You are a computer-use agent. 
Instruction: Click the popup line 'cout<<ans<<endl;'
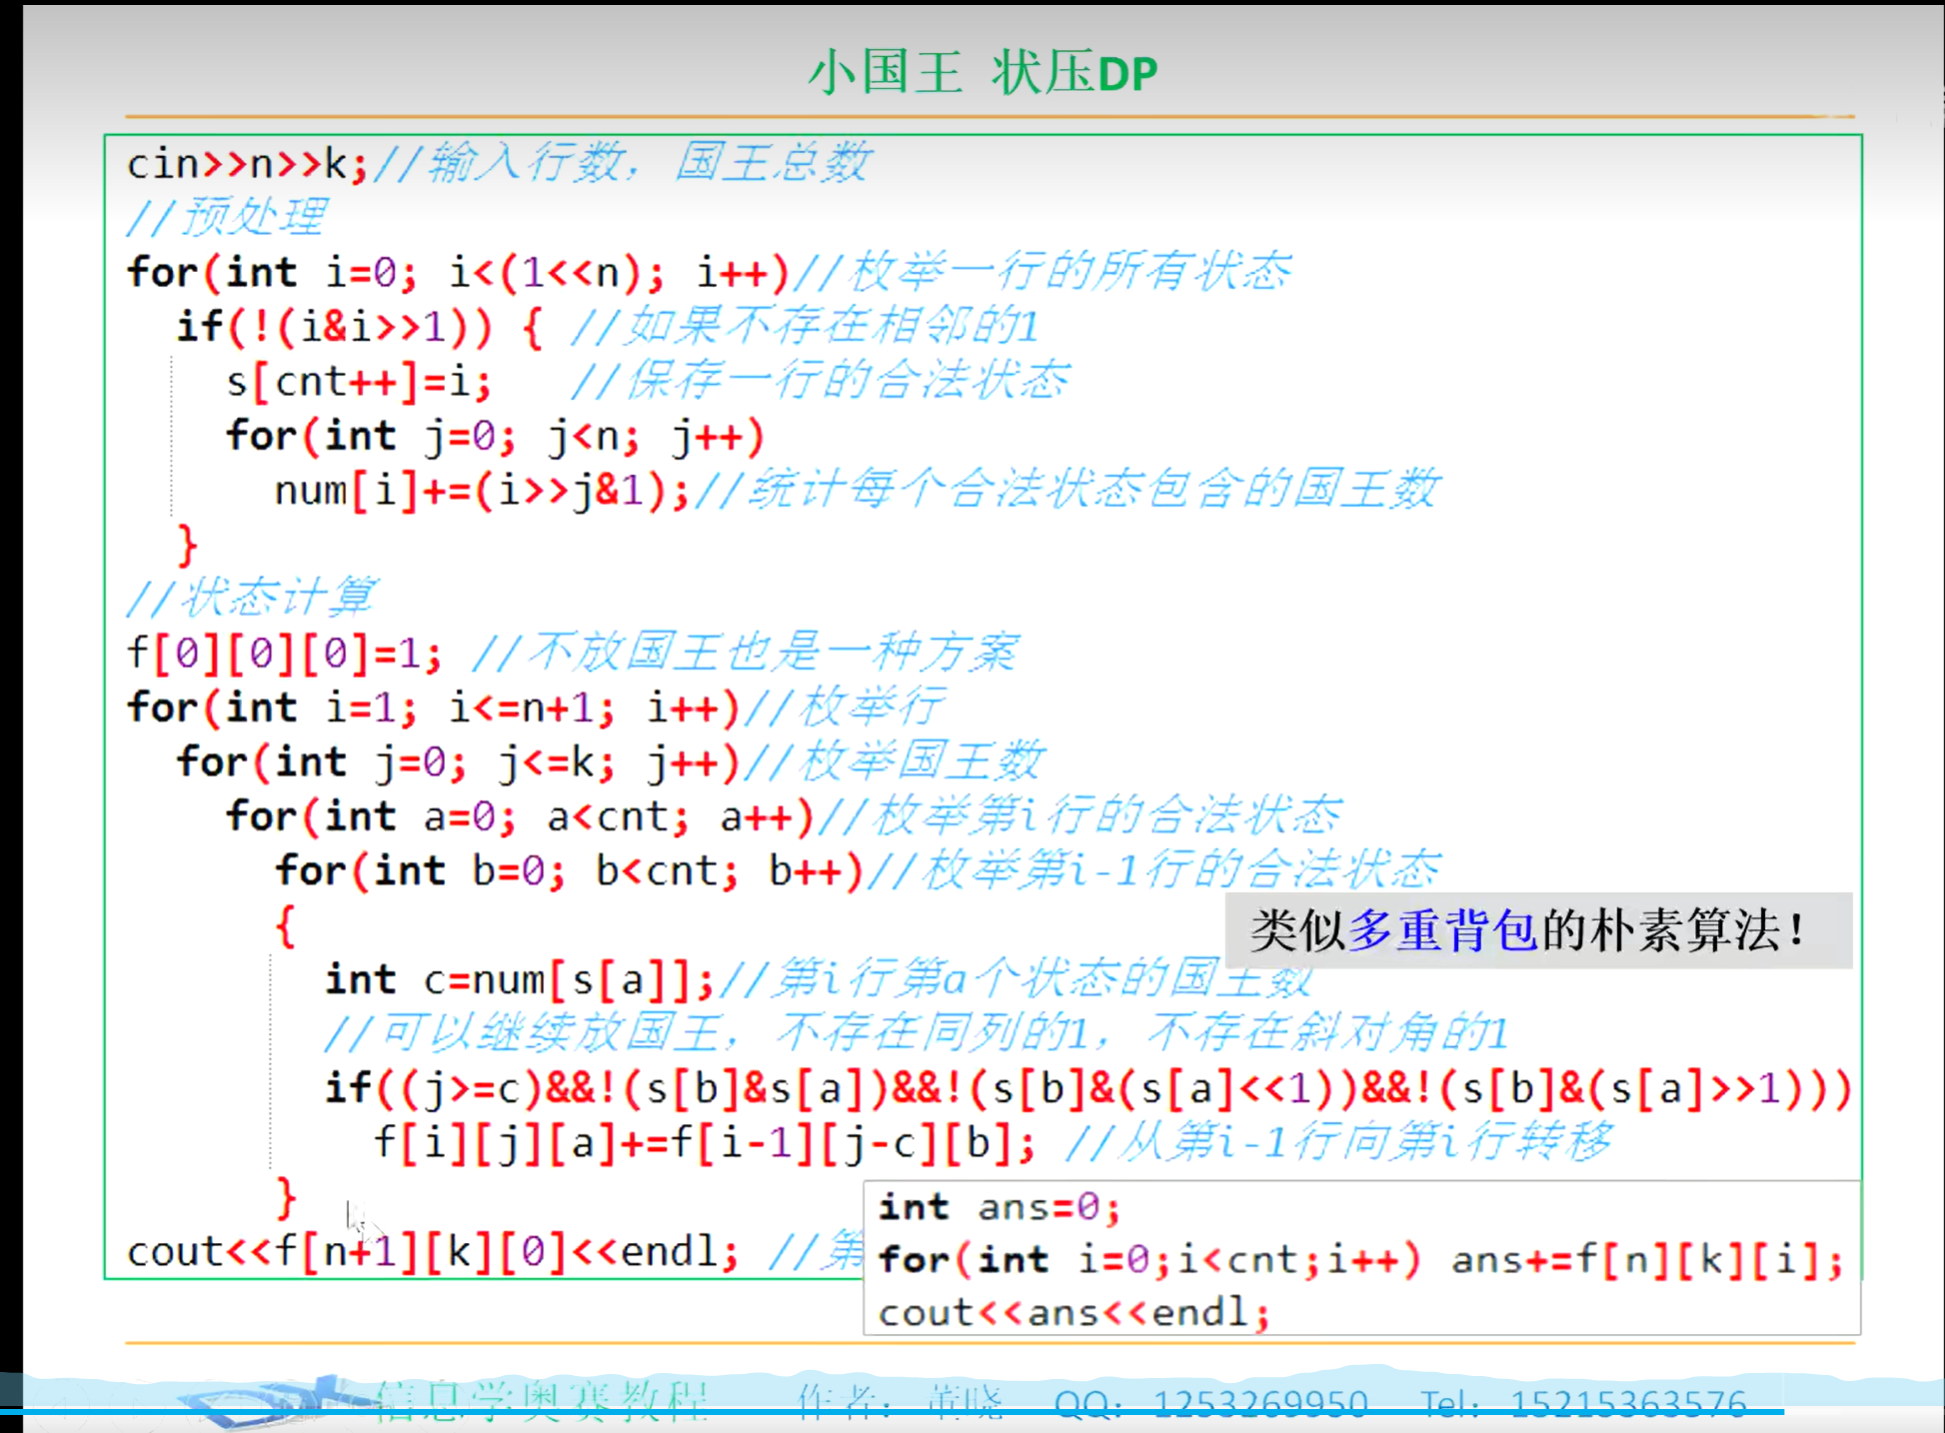click(x=1074, y=1312)
